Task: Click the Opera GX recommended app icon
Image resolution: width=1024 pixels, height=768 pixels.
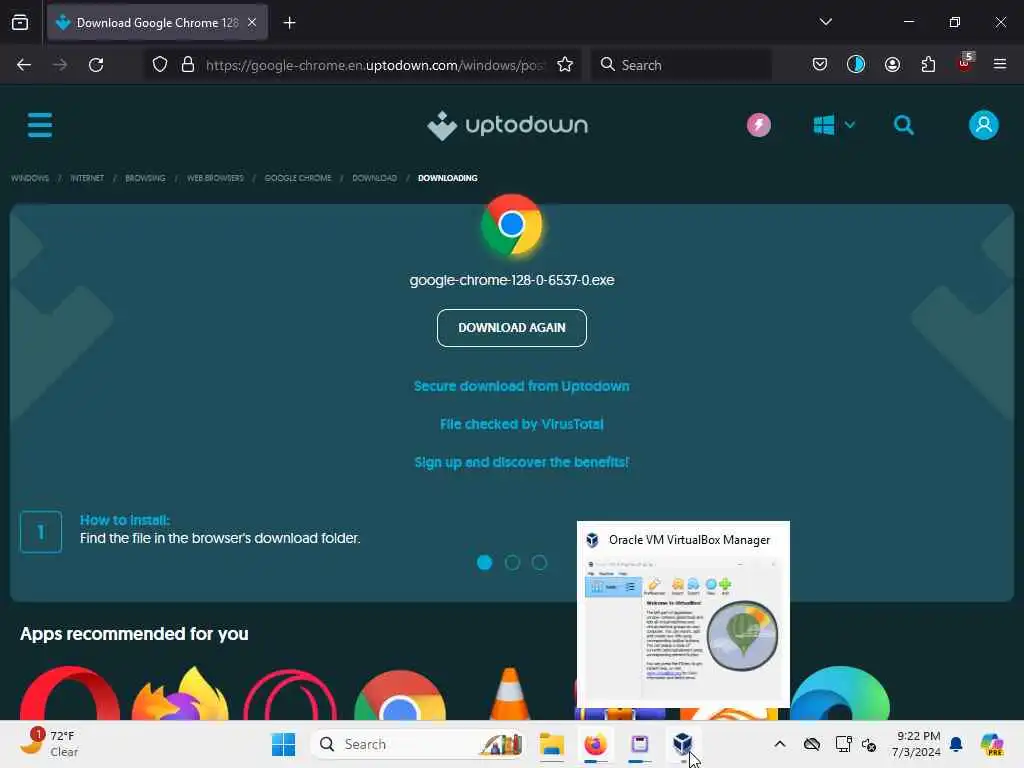Action: [x=290, y=695]
